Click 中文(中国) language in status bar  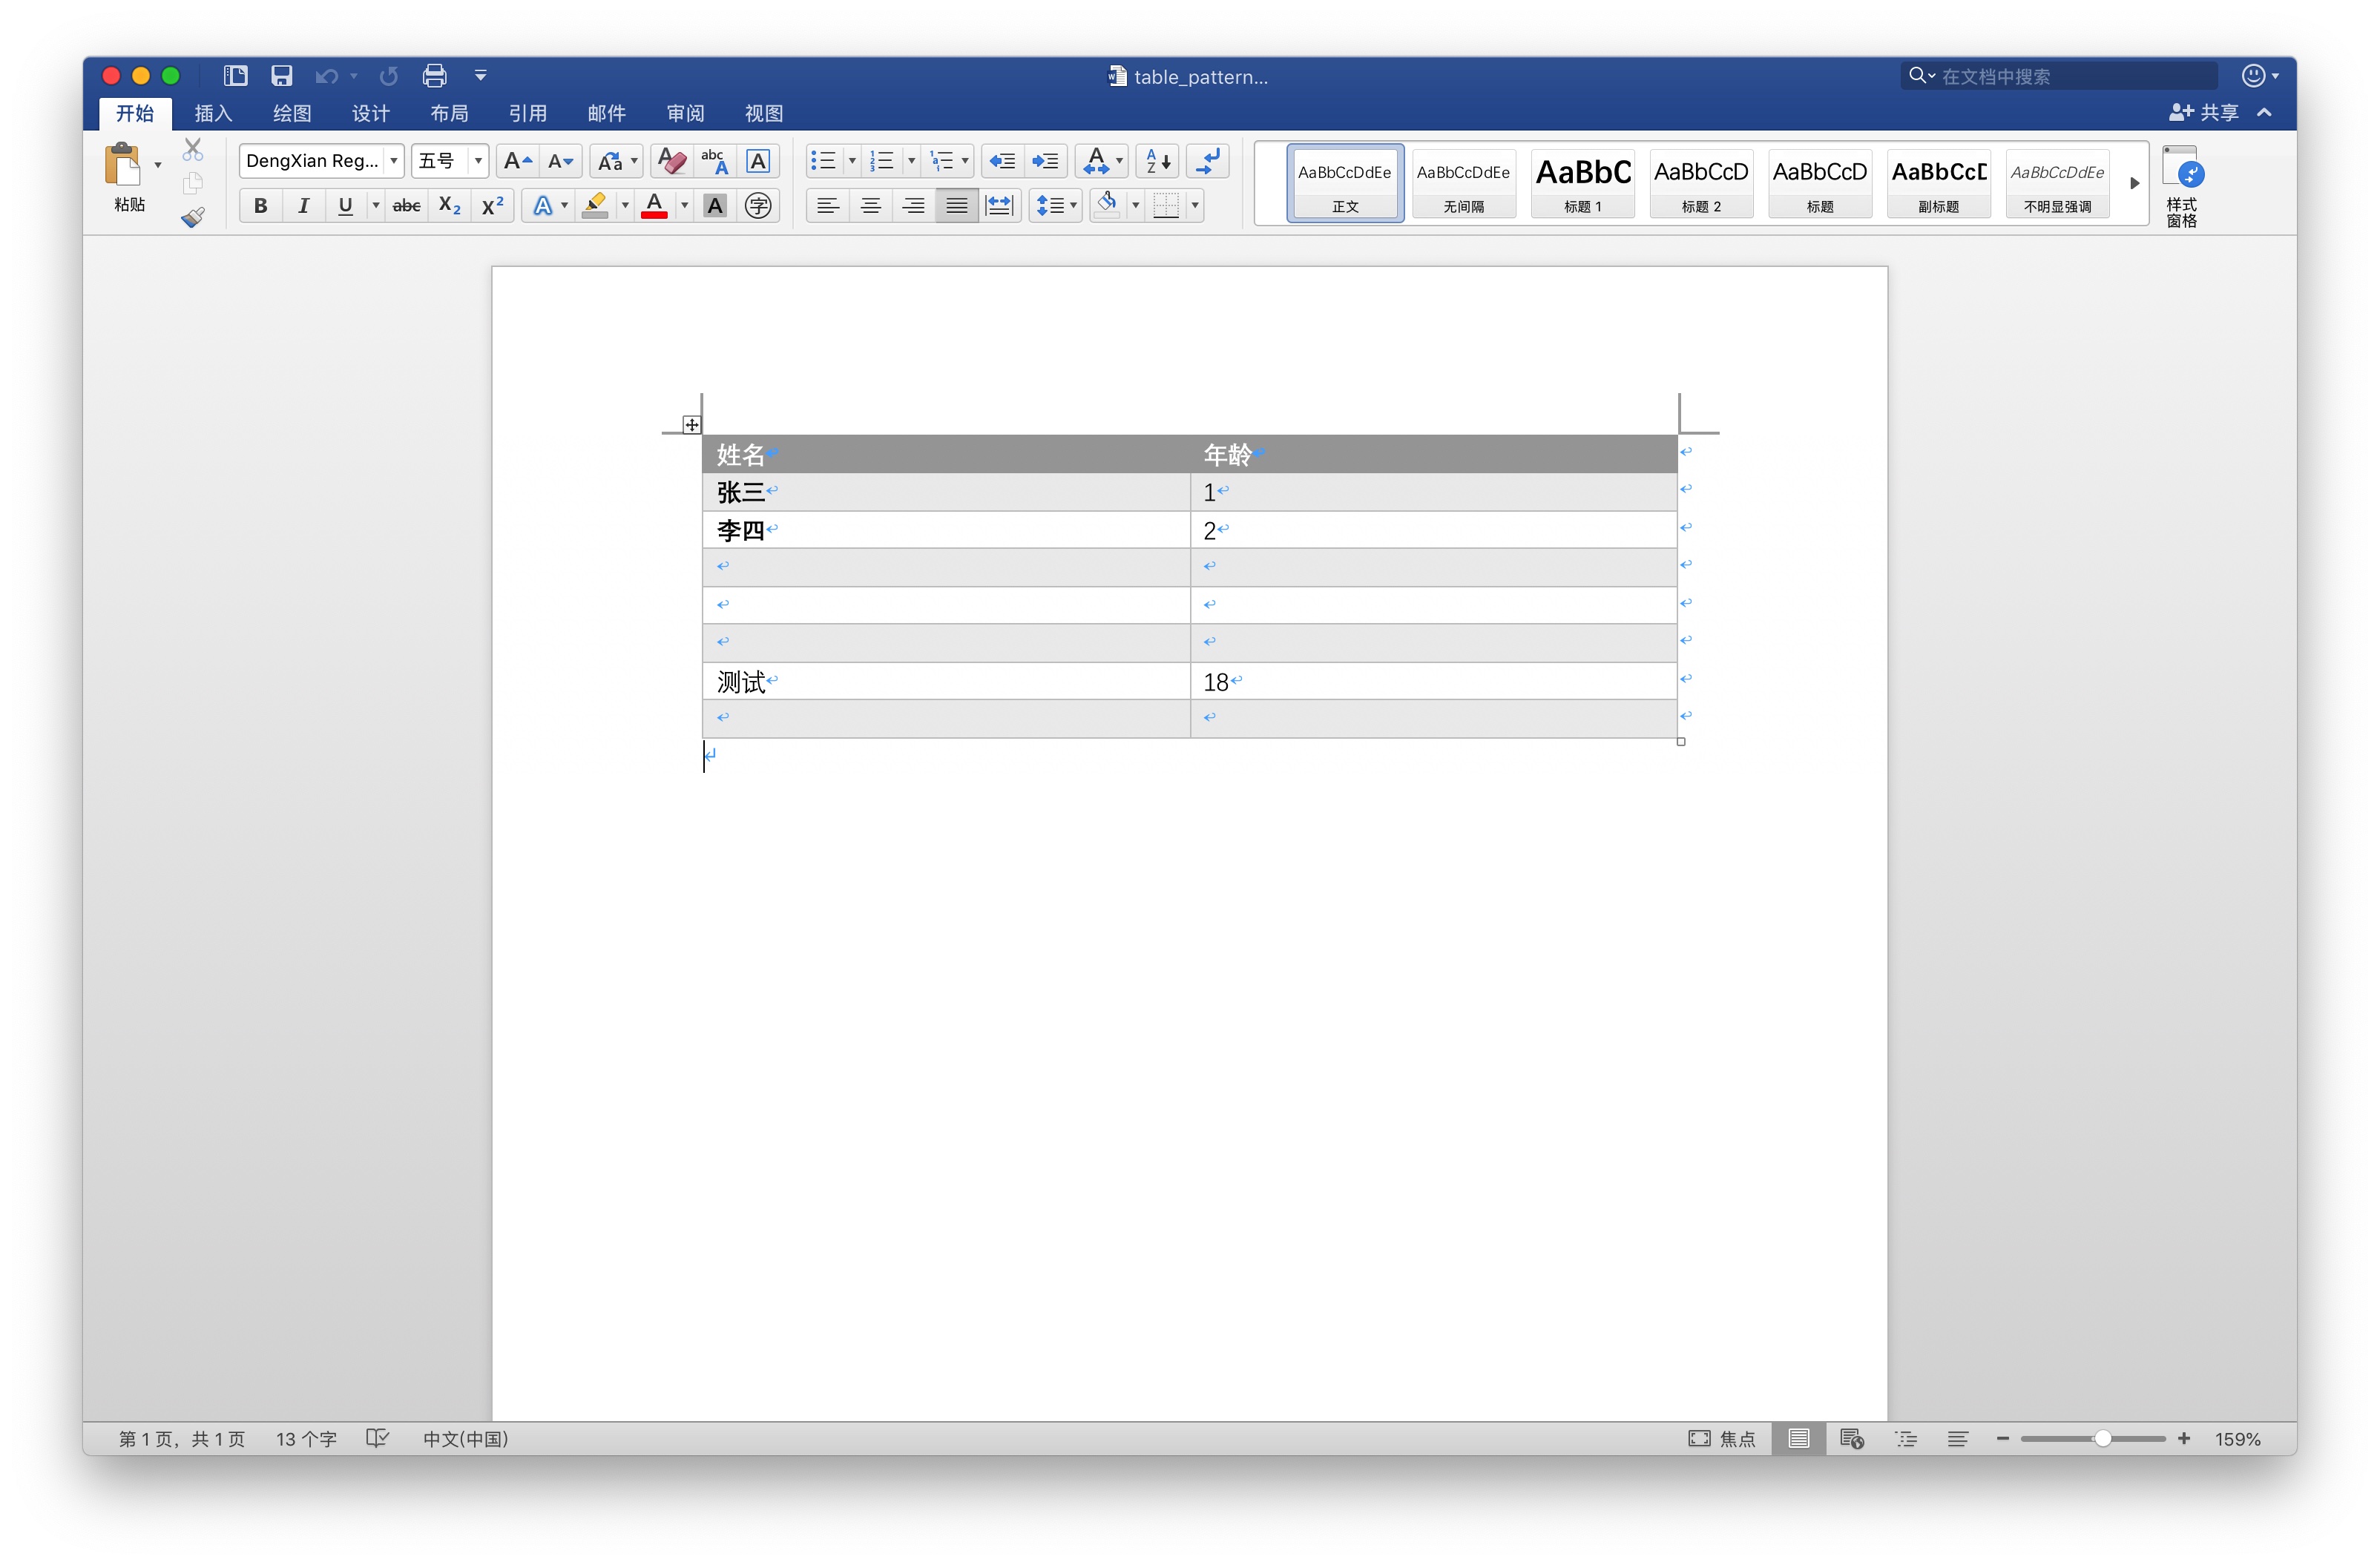[x=465, y=1438]
